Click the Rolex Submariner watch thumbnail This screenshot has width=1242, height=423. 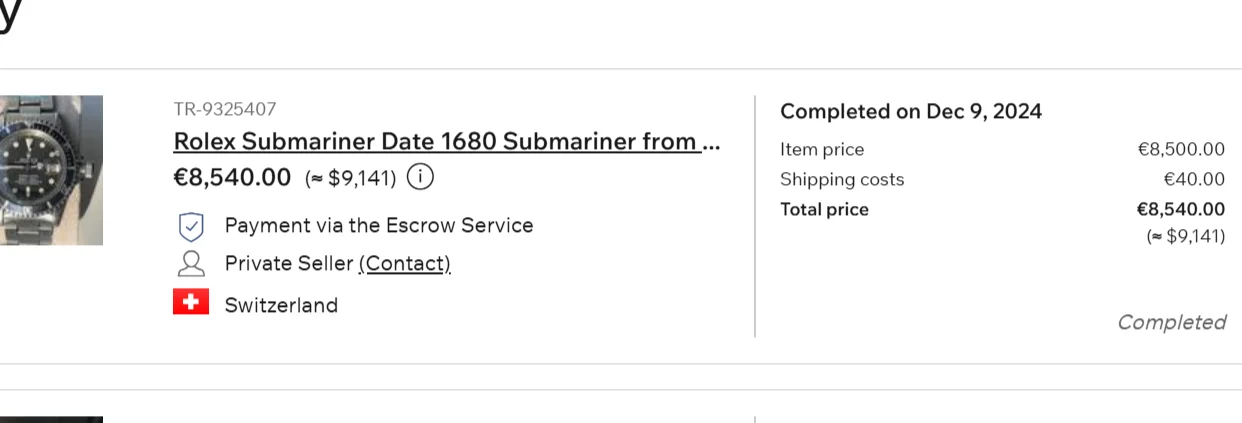click(51, 170)
